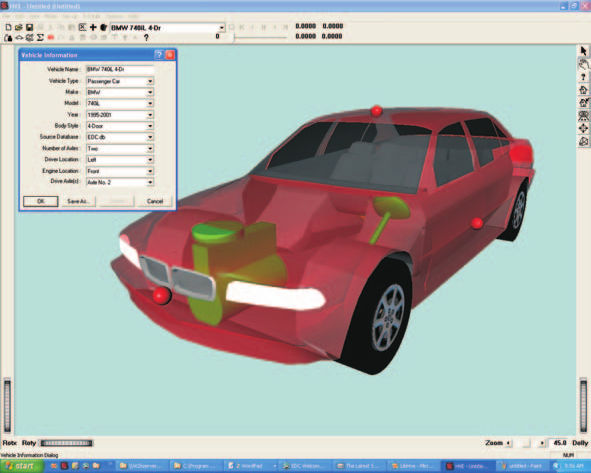Switch to WordPad taskbar item

click(251, 466)
